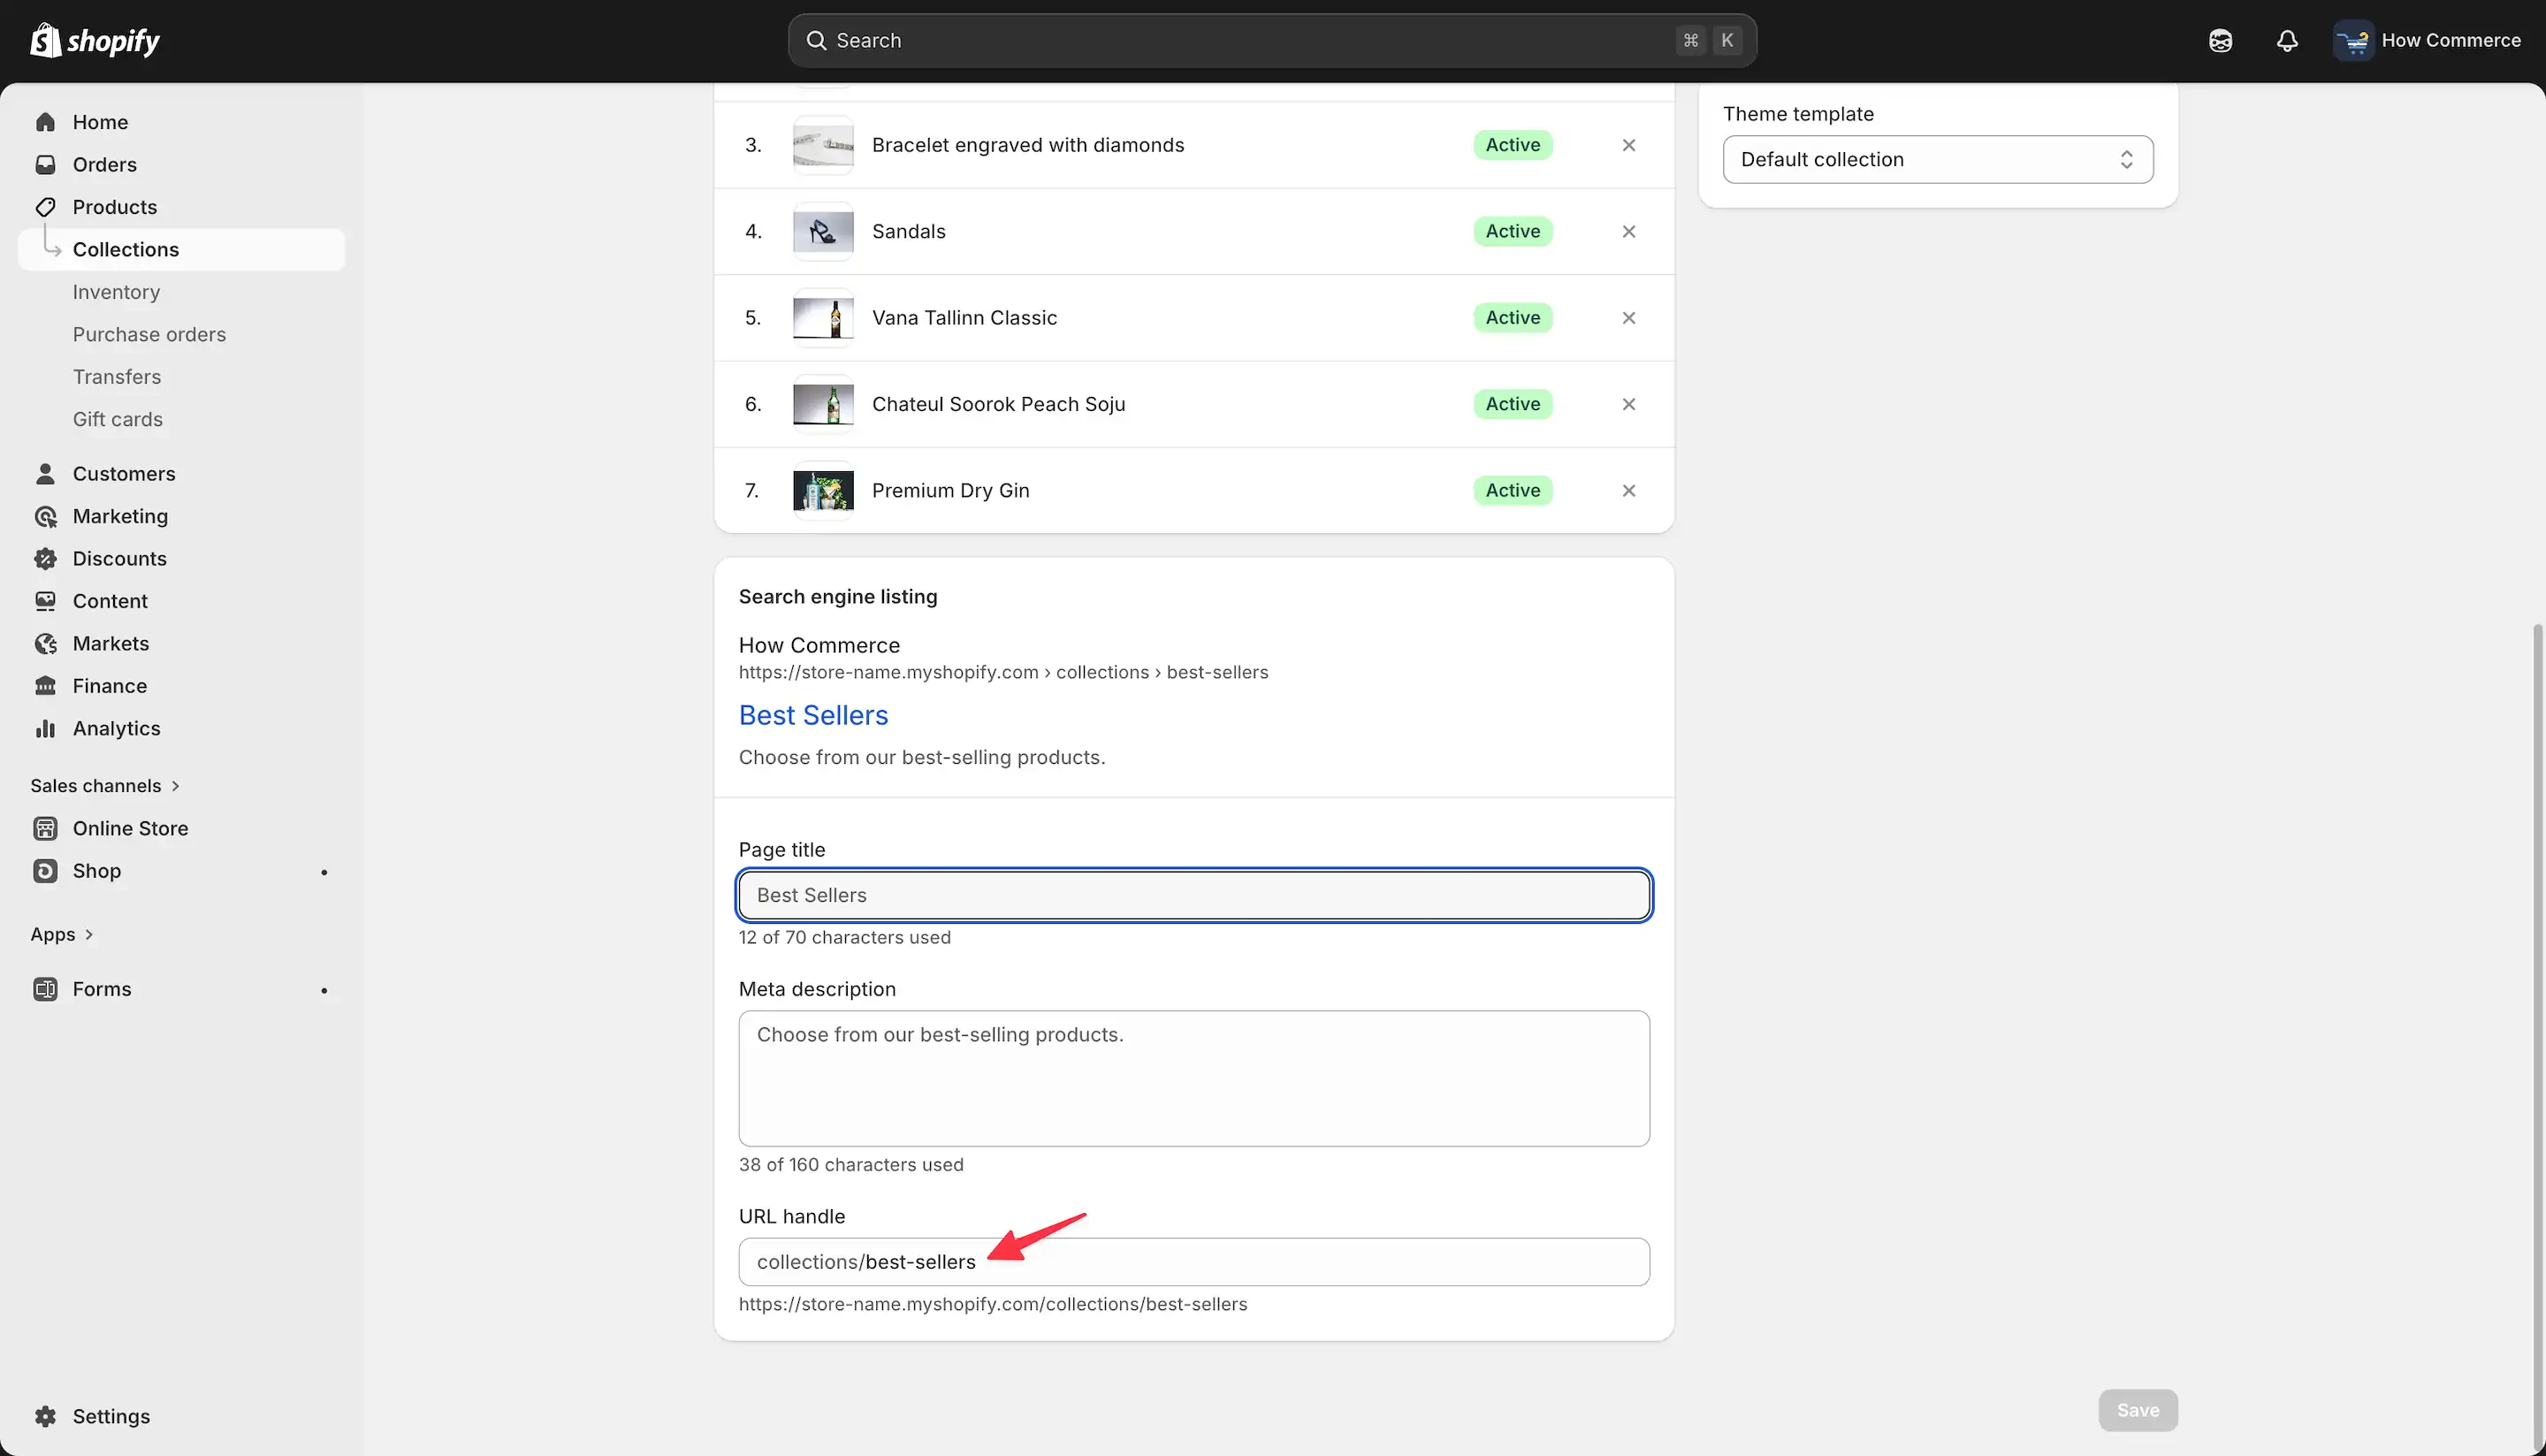Click the Shopify logo
Image resolution: width=2546 pixels, height=1456 pixels.
[95, 41]
